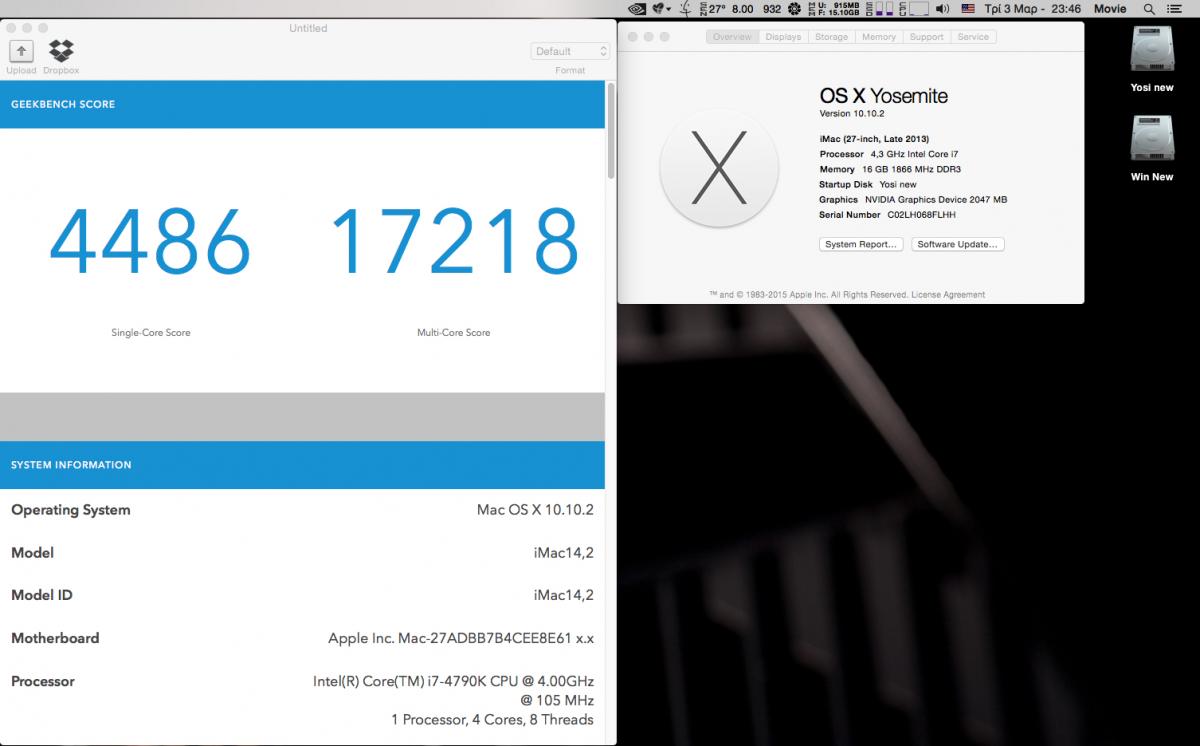Switch to the Memory tab

[878, 37]
